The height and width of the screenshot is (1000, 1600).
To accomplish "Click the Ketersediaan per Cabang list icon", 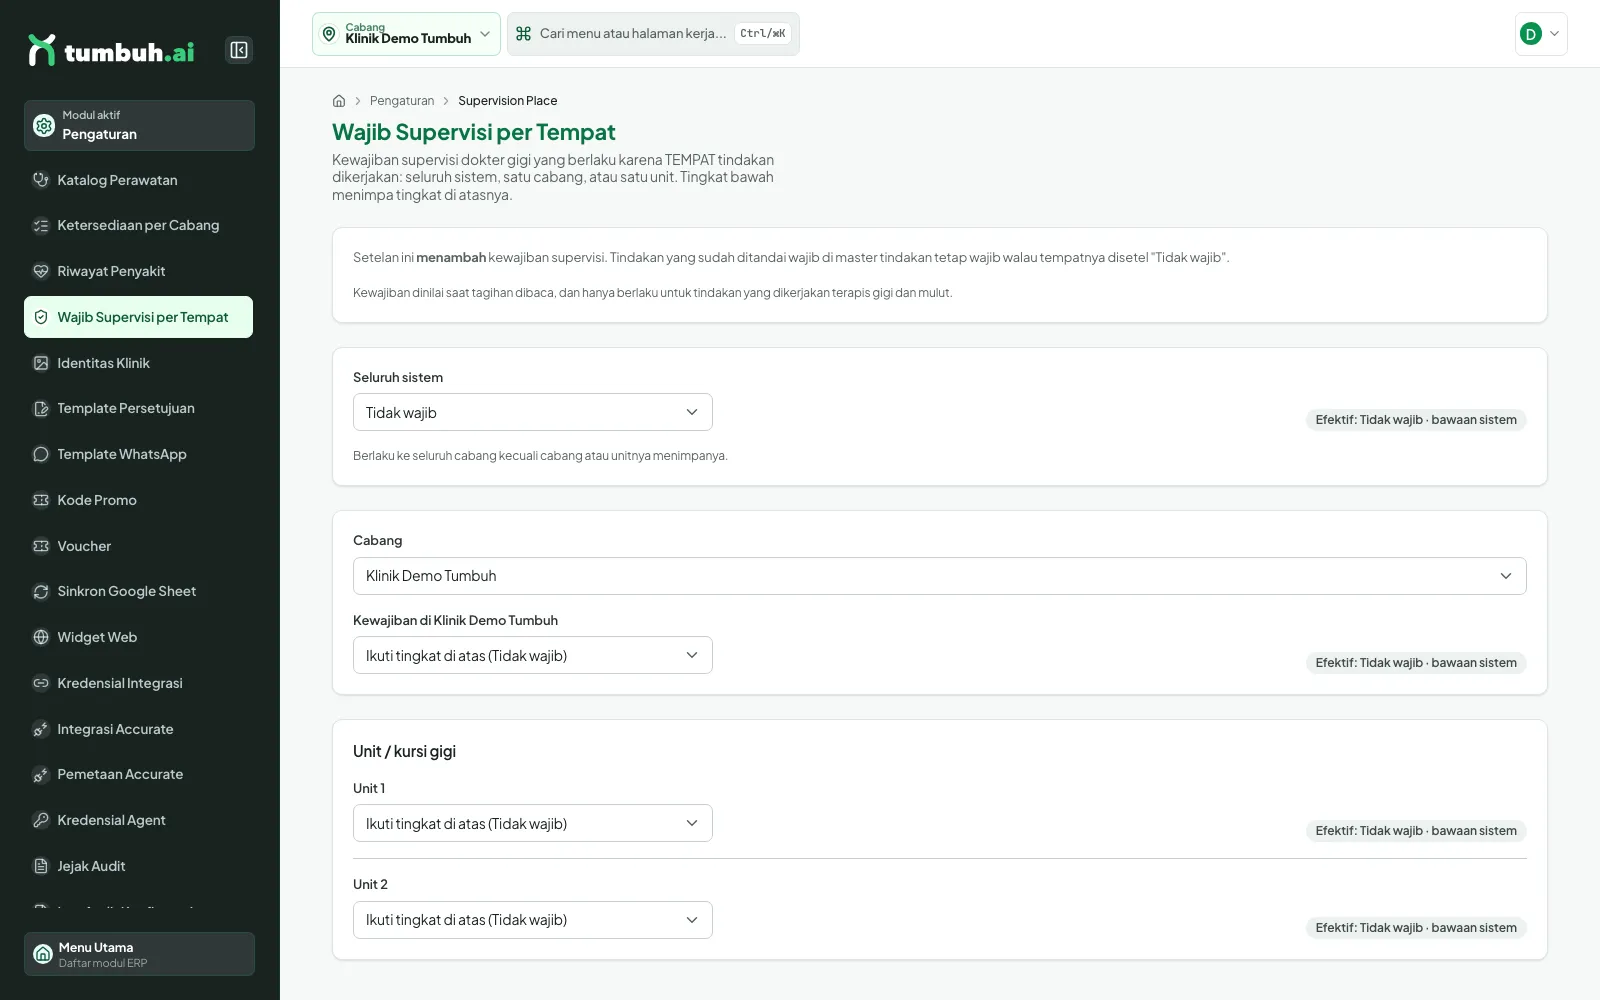I will [x=41, y=226].
